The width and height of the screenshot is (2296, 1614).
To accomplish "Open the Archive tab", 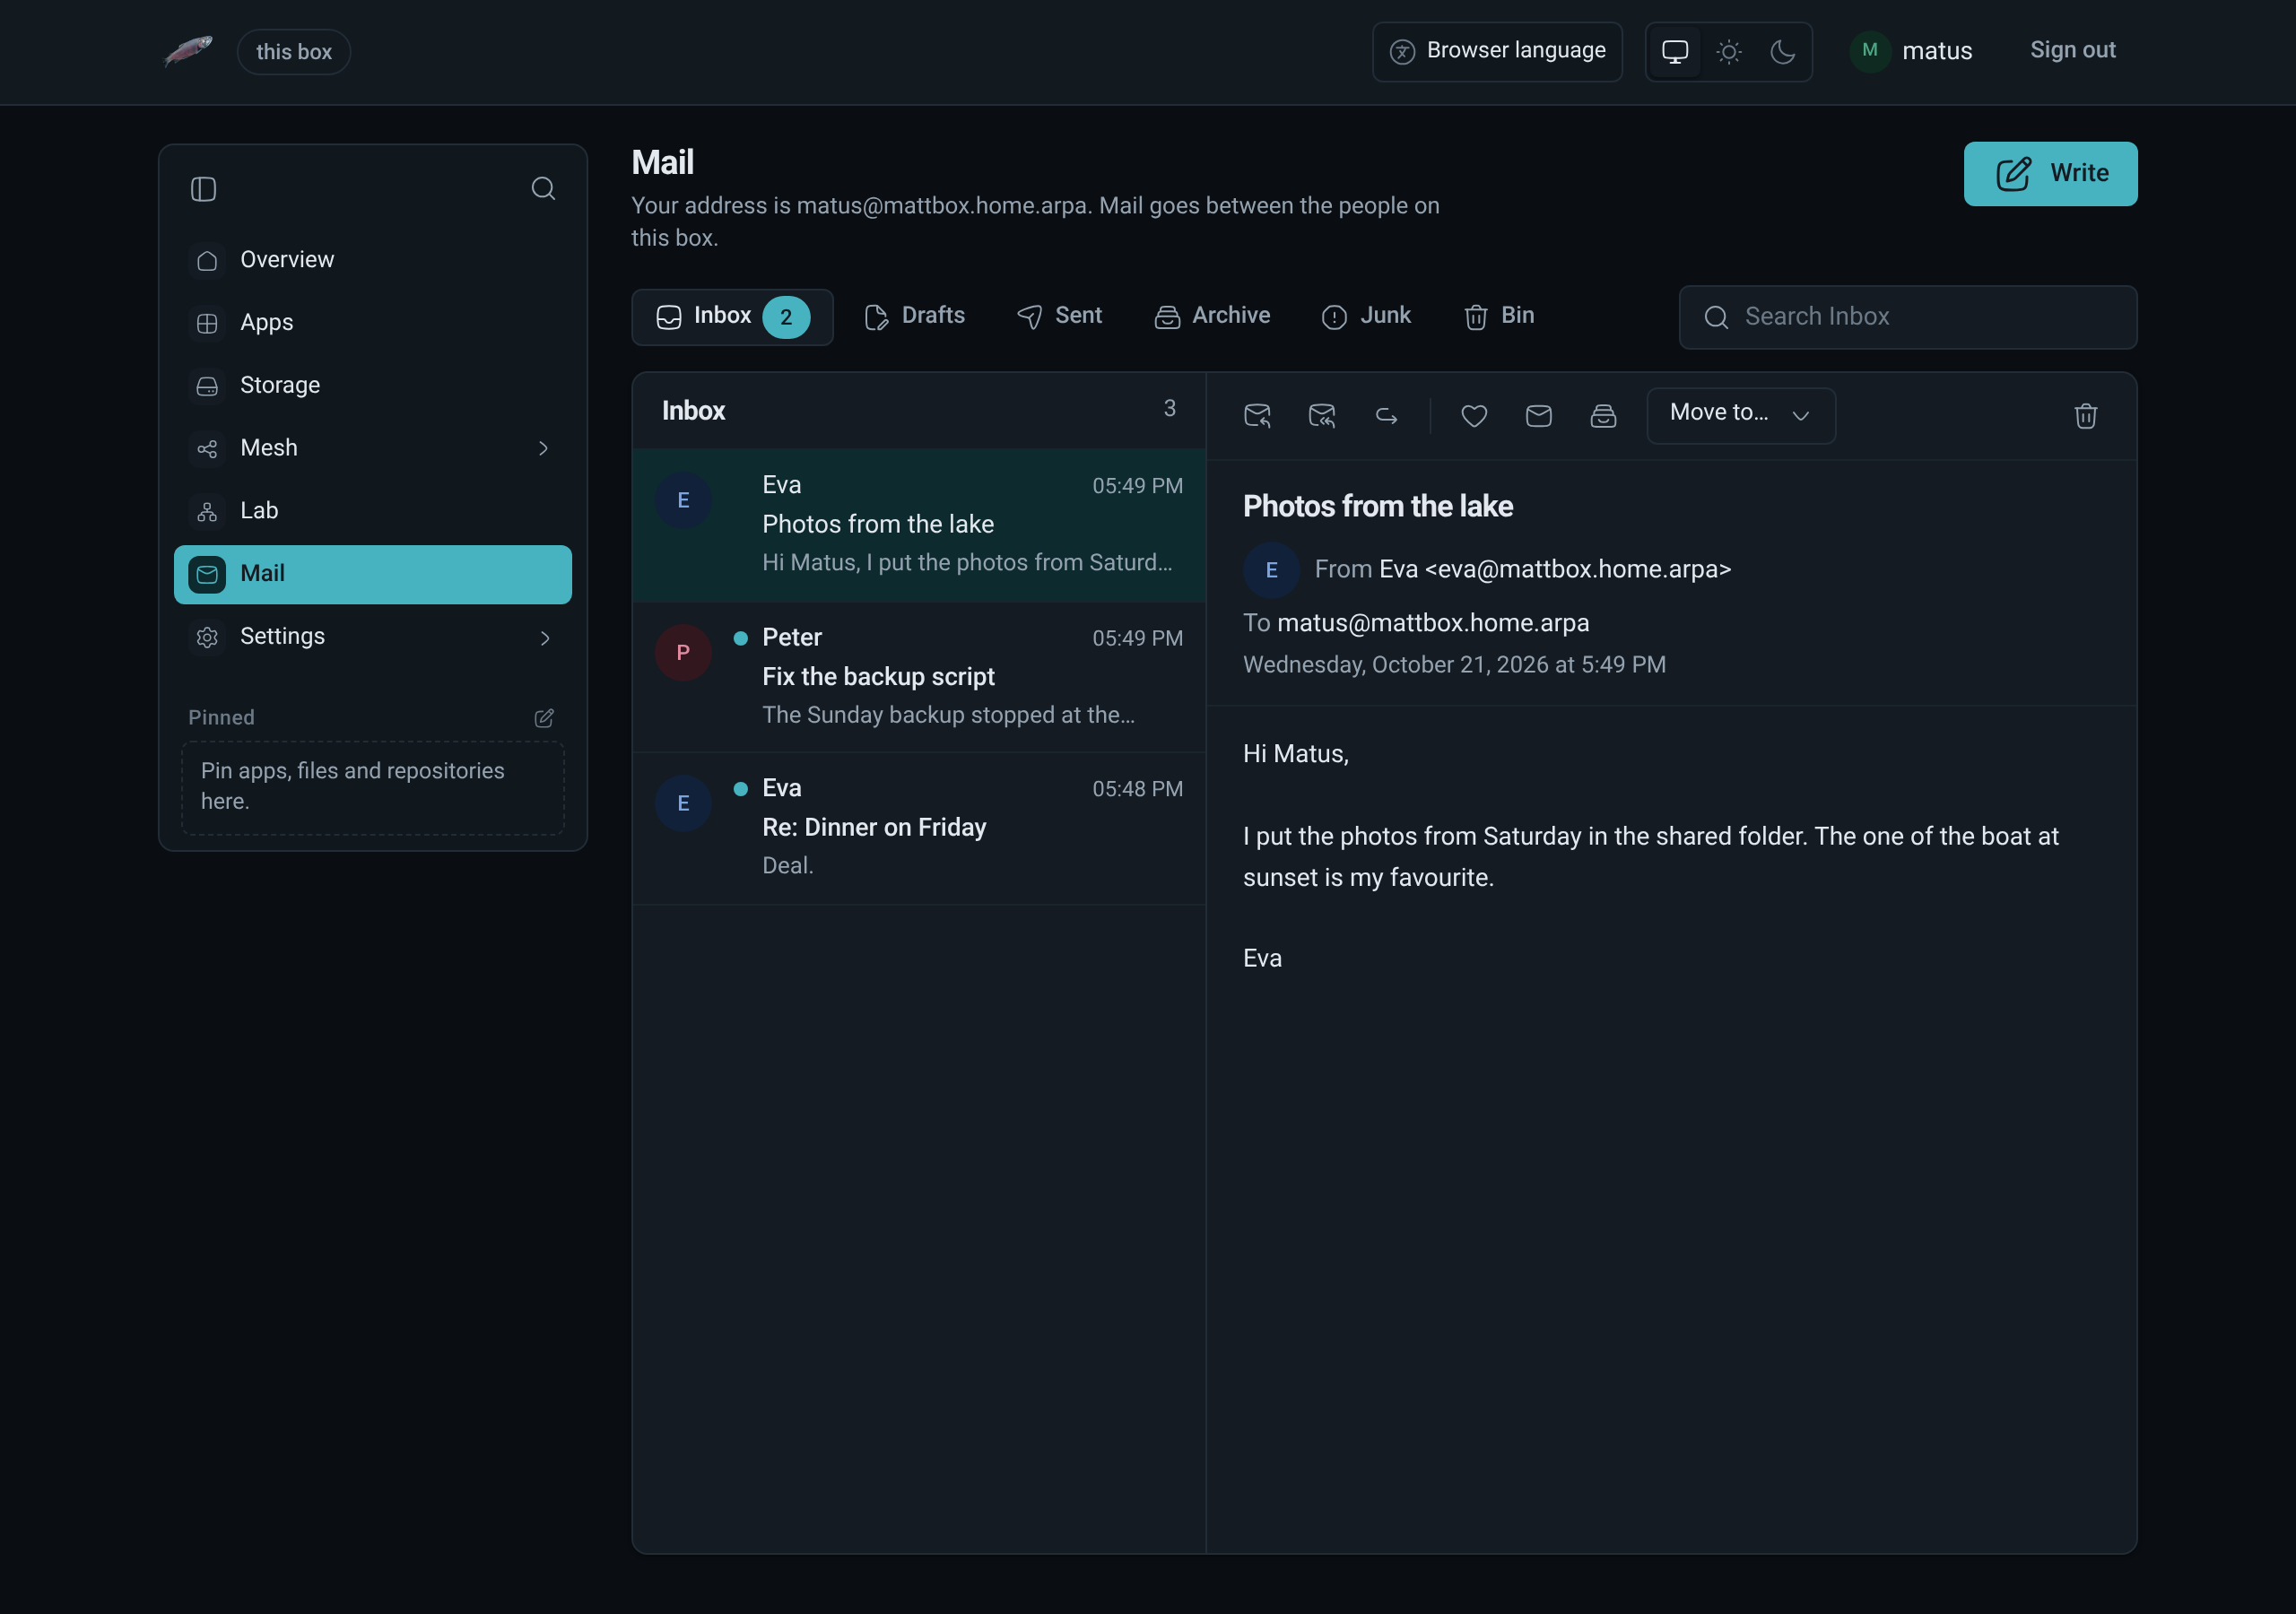I will (1212, 317).
